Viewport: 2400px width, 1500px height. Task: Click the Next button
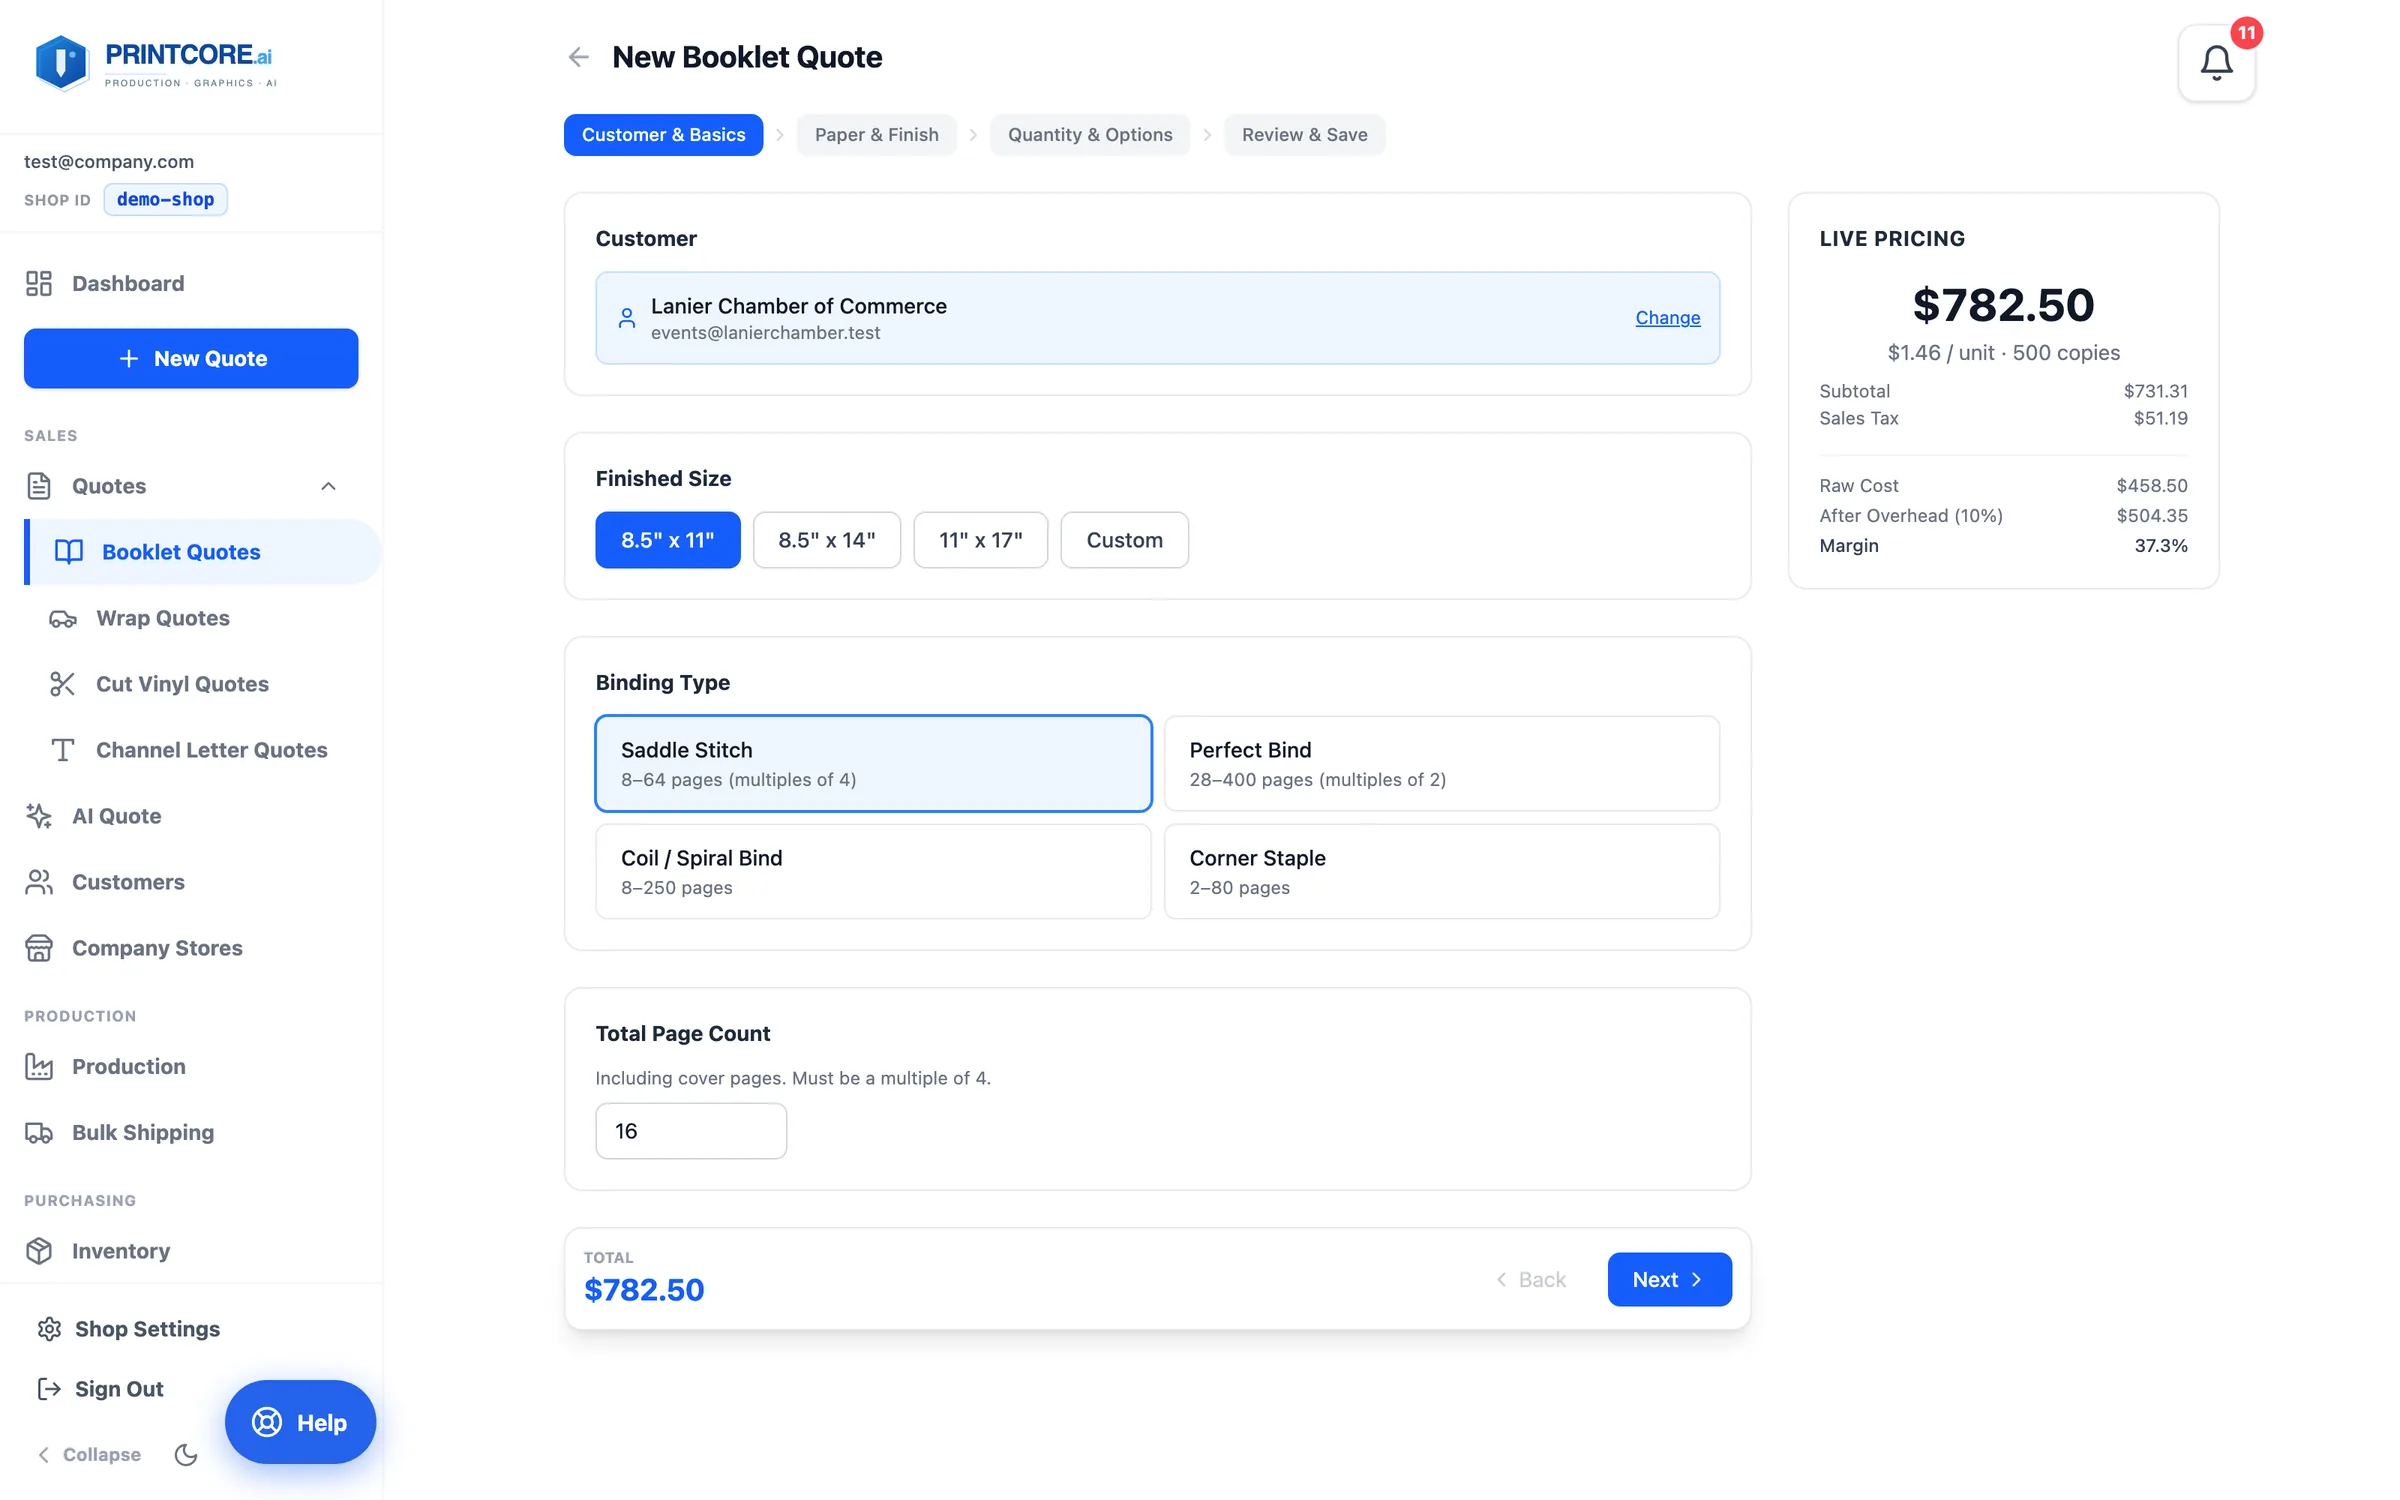pyautogui.click(x=1669, y=1279)
